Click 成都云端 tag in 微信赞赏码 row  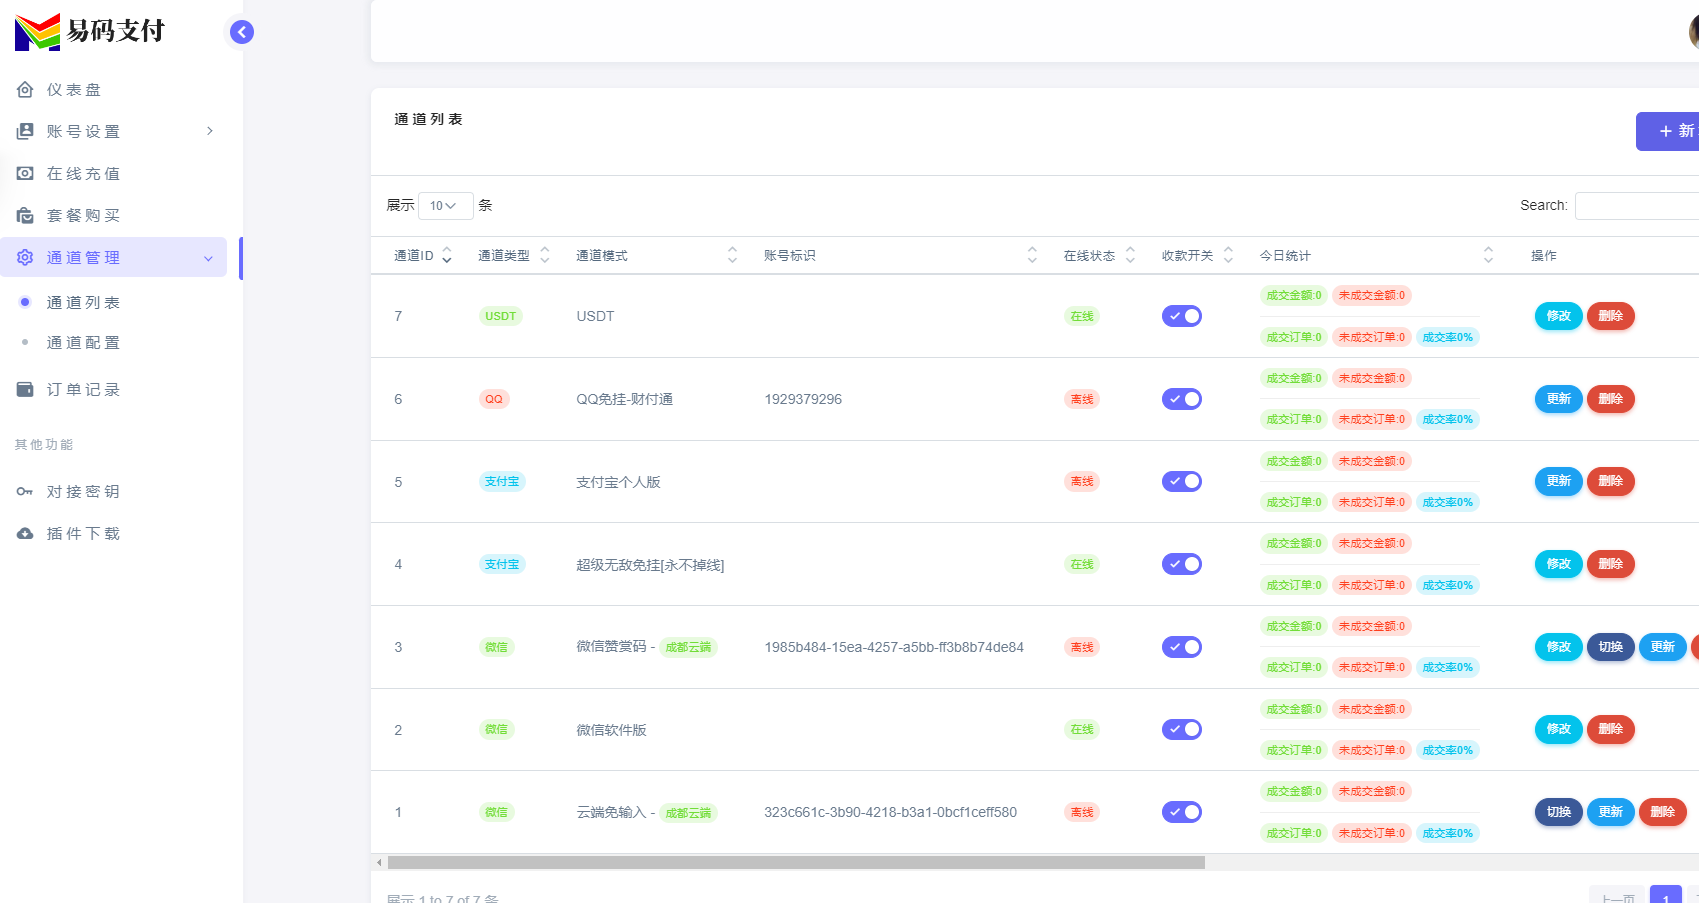click(688, 647)
